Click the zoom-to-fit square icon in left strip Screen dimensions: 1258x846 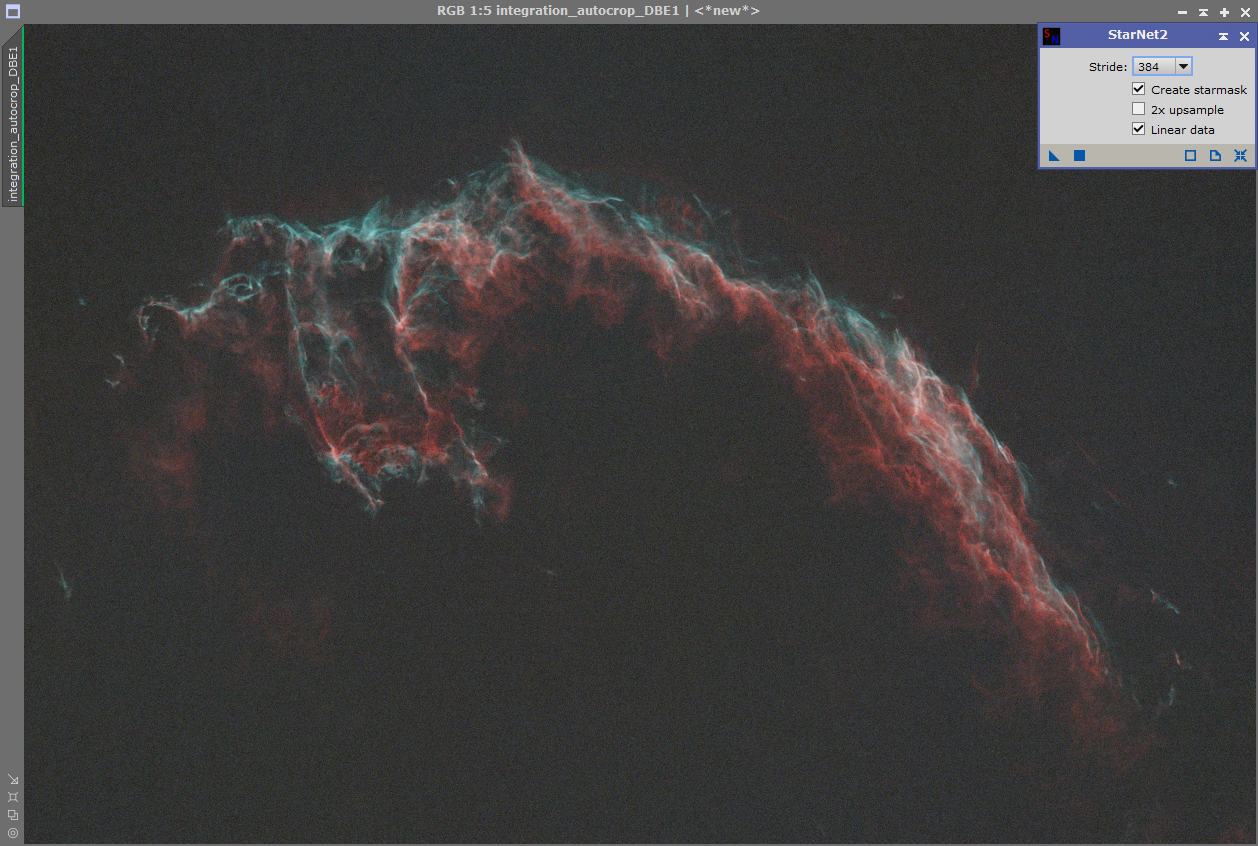pyautogui.click(x=13, y=797)
